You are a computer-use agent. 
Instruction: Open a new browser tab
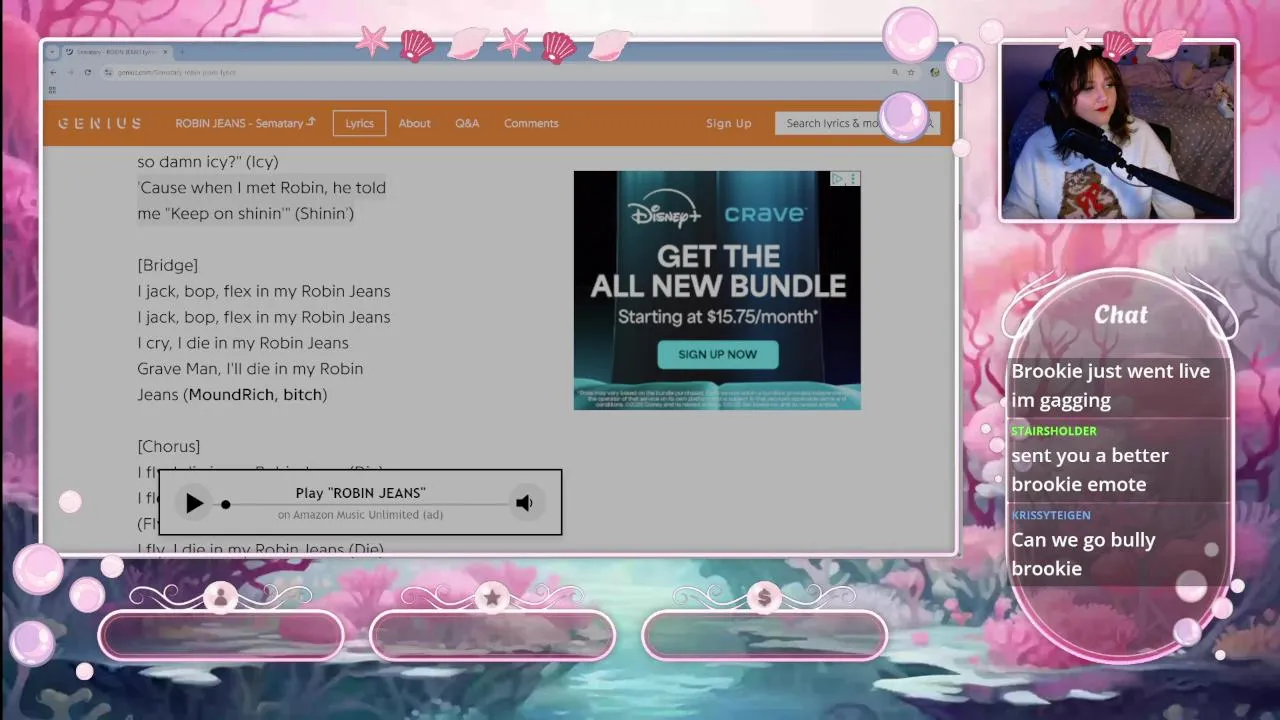(x=182, y=52)
